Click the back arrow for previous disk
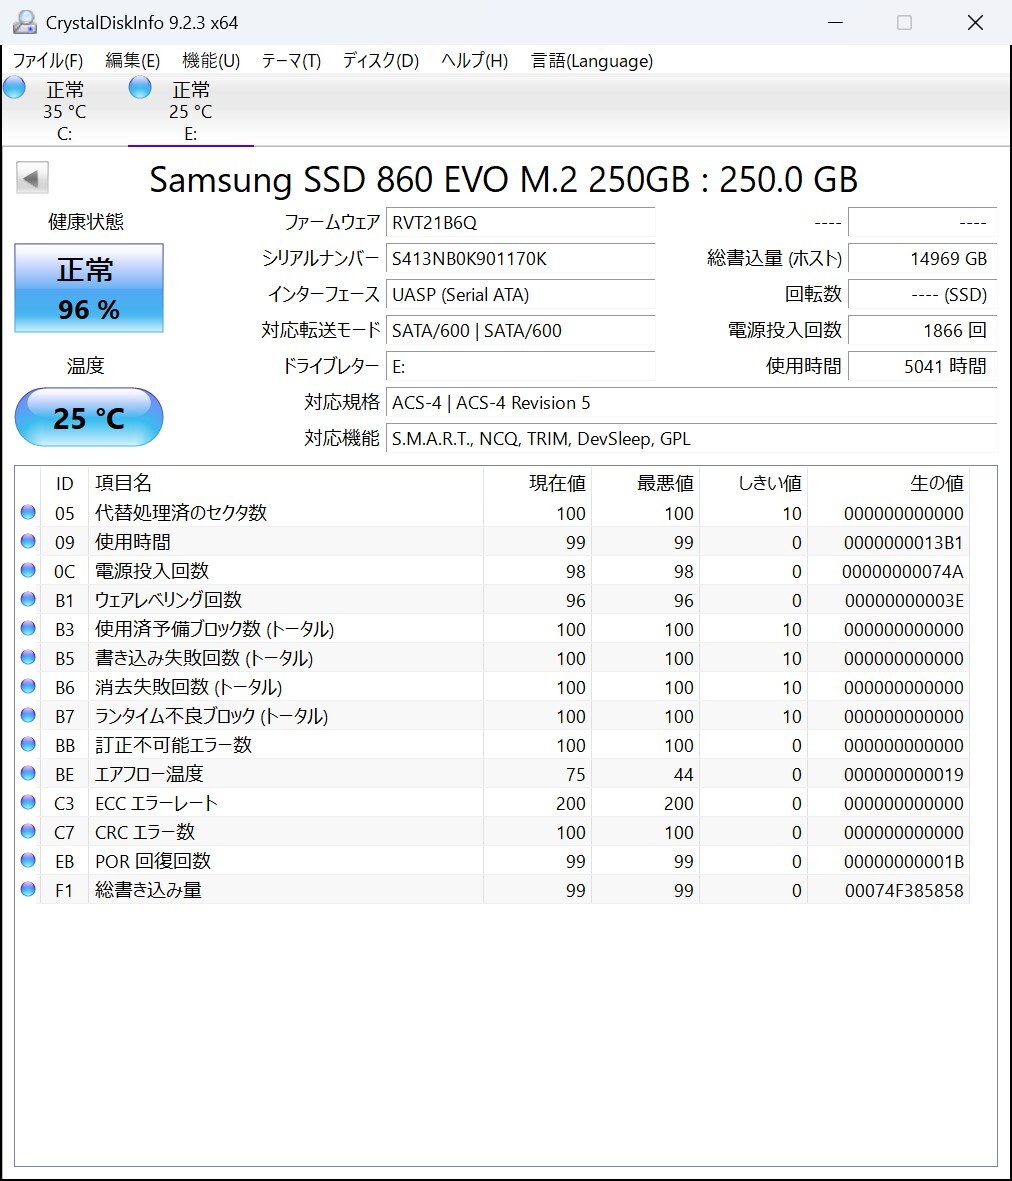 (32, 179)
